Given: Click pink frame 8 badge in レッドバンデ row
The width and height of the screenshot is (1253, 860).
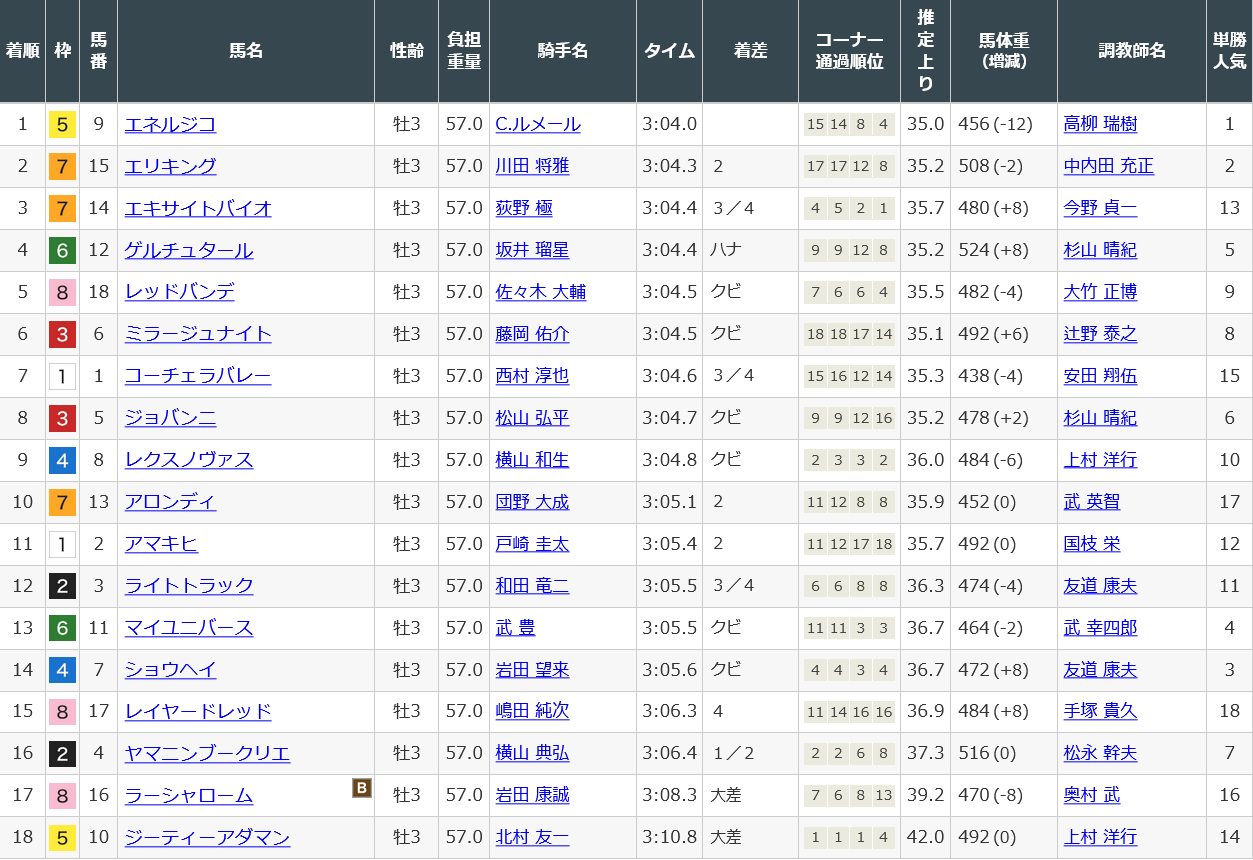Looking at the screenshot, I should tap(62, 293).
